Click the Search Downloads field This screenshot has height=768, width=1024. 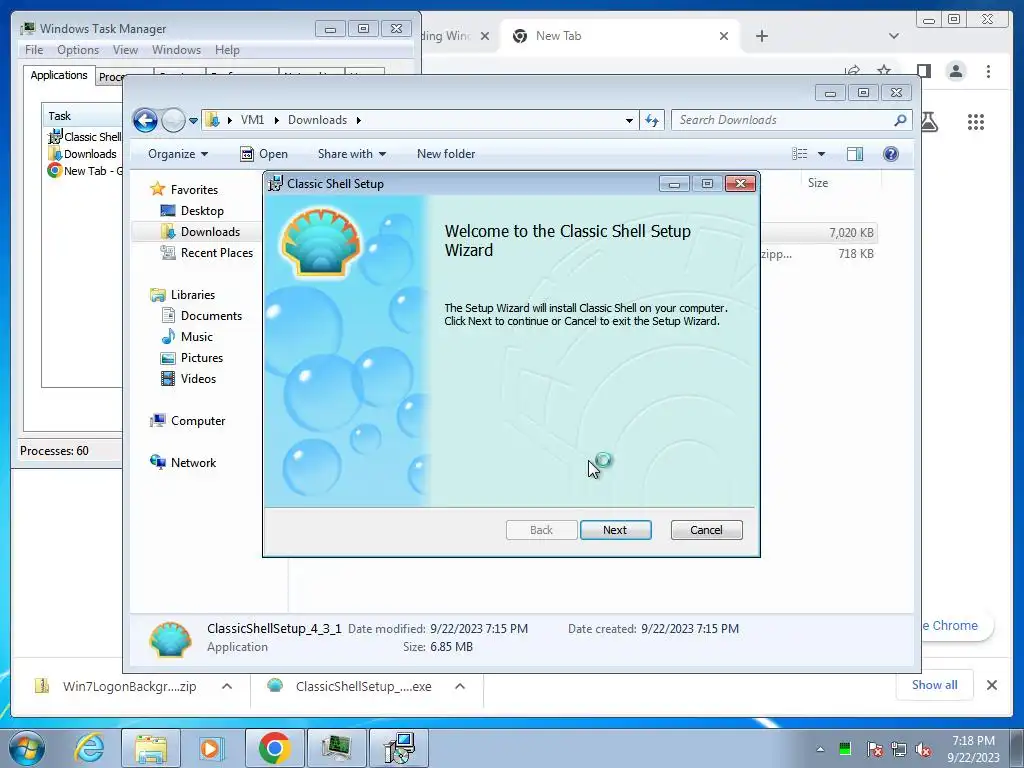(x=782, y=120)
